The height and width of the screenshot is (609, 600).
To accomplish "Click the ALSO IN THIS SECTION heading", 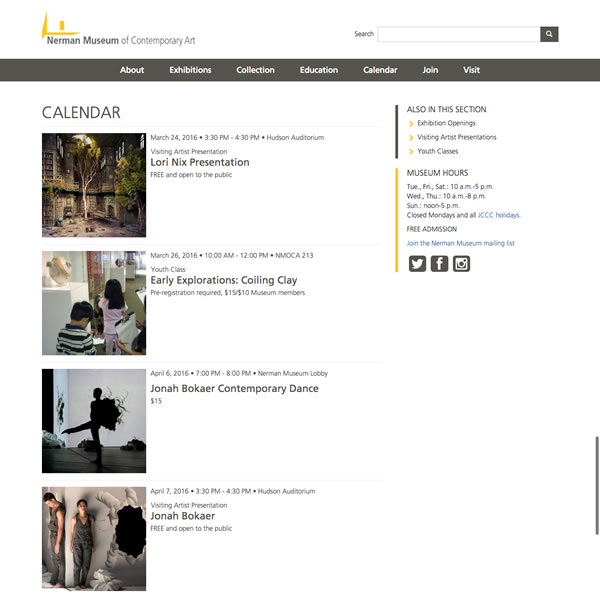I will (x=446, y=110).
